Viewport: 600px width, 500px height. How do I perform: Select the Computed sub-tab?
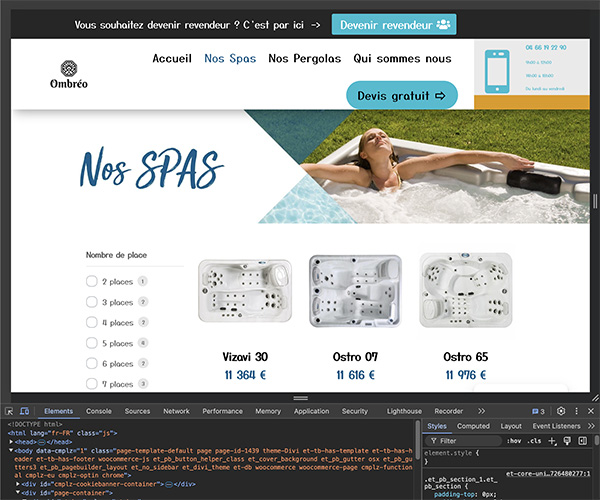(x=473, y=426)
